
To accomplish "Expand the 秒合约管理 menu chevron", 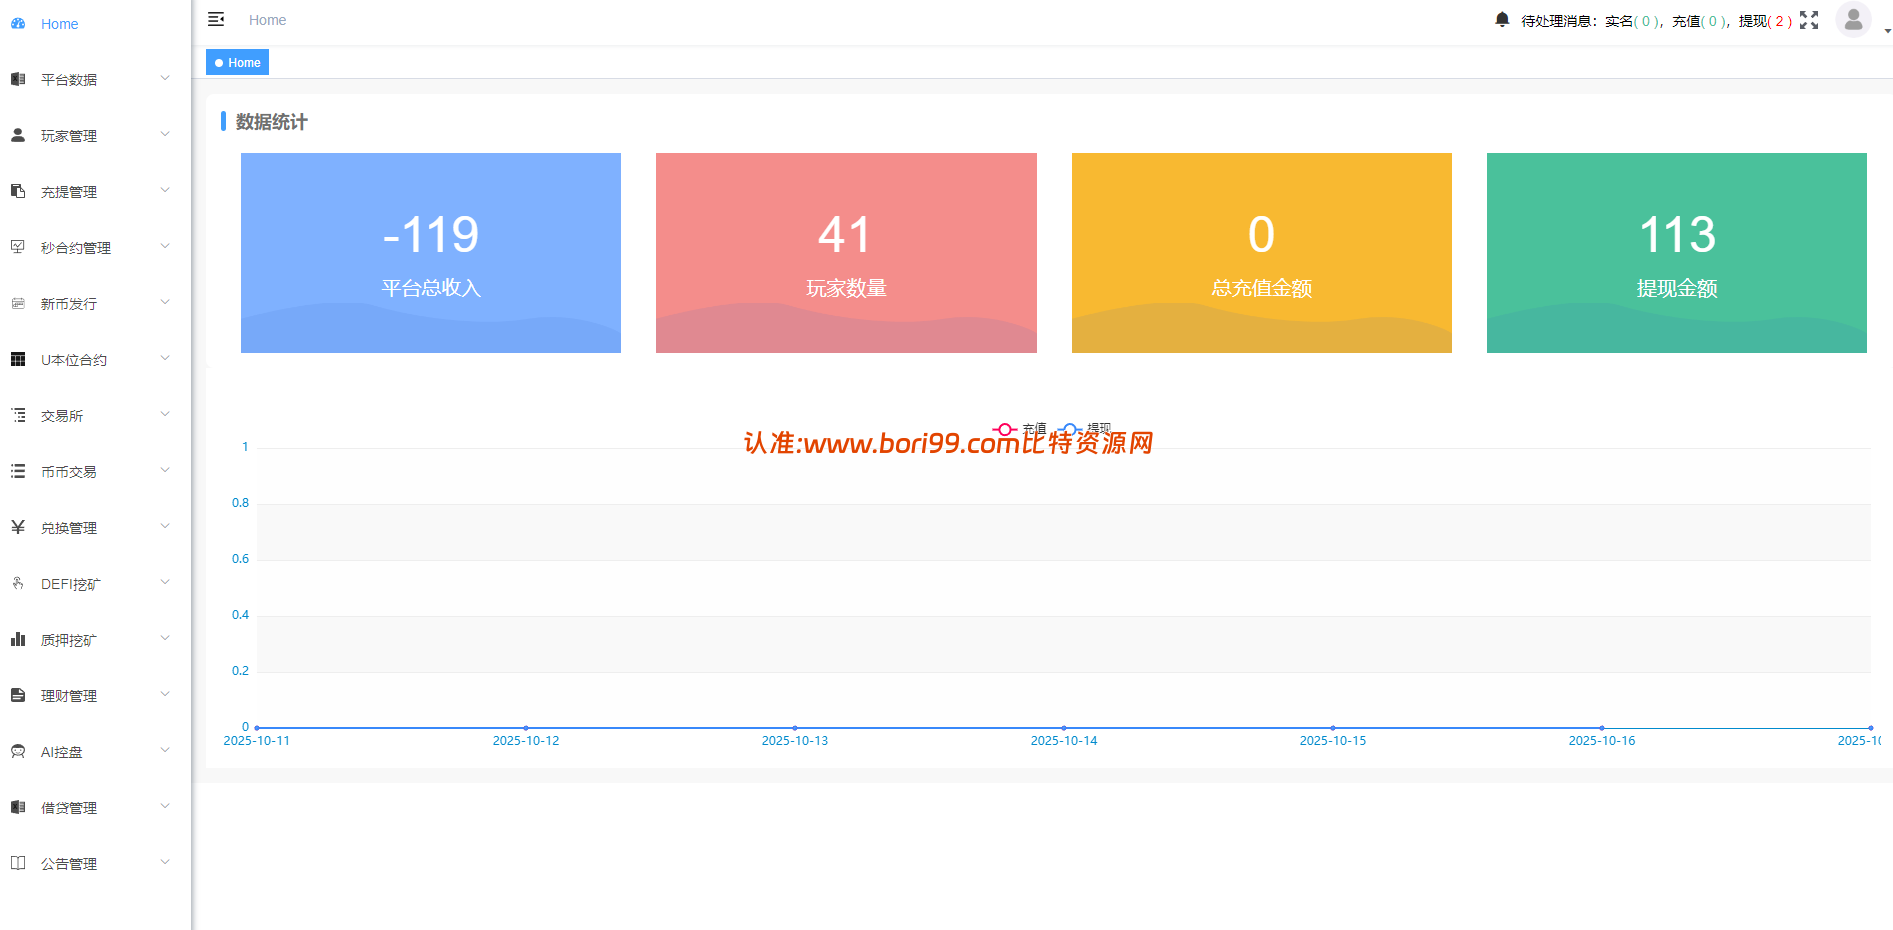I will [x=165, y=246].
